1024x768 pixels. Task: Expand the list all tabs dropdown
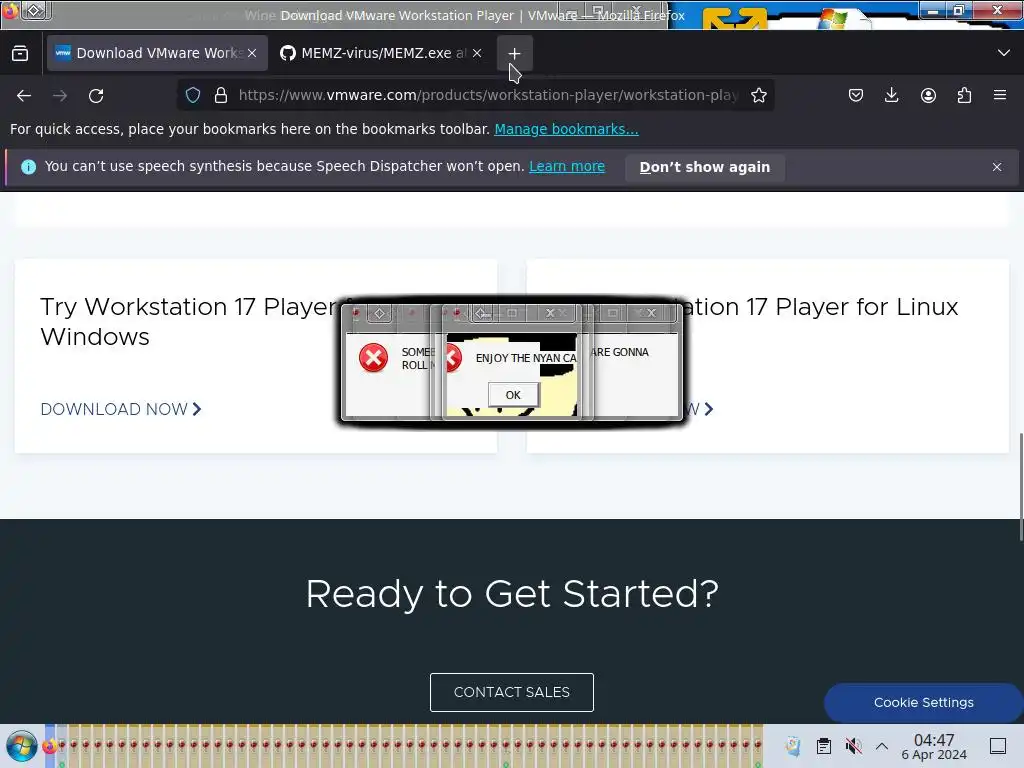[x=1004, y=53]
